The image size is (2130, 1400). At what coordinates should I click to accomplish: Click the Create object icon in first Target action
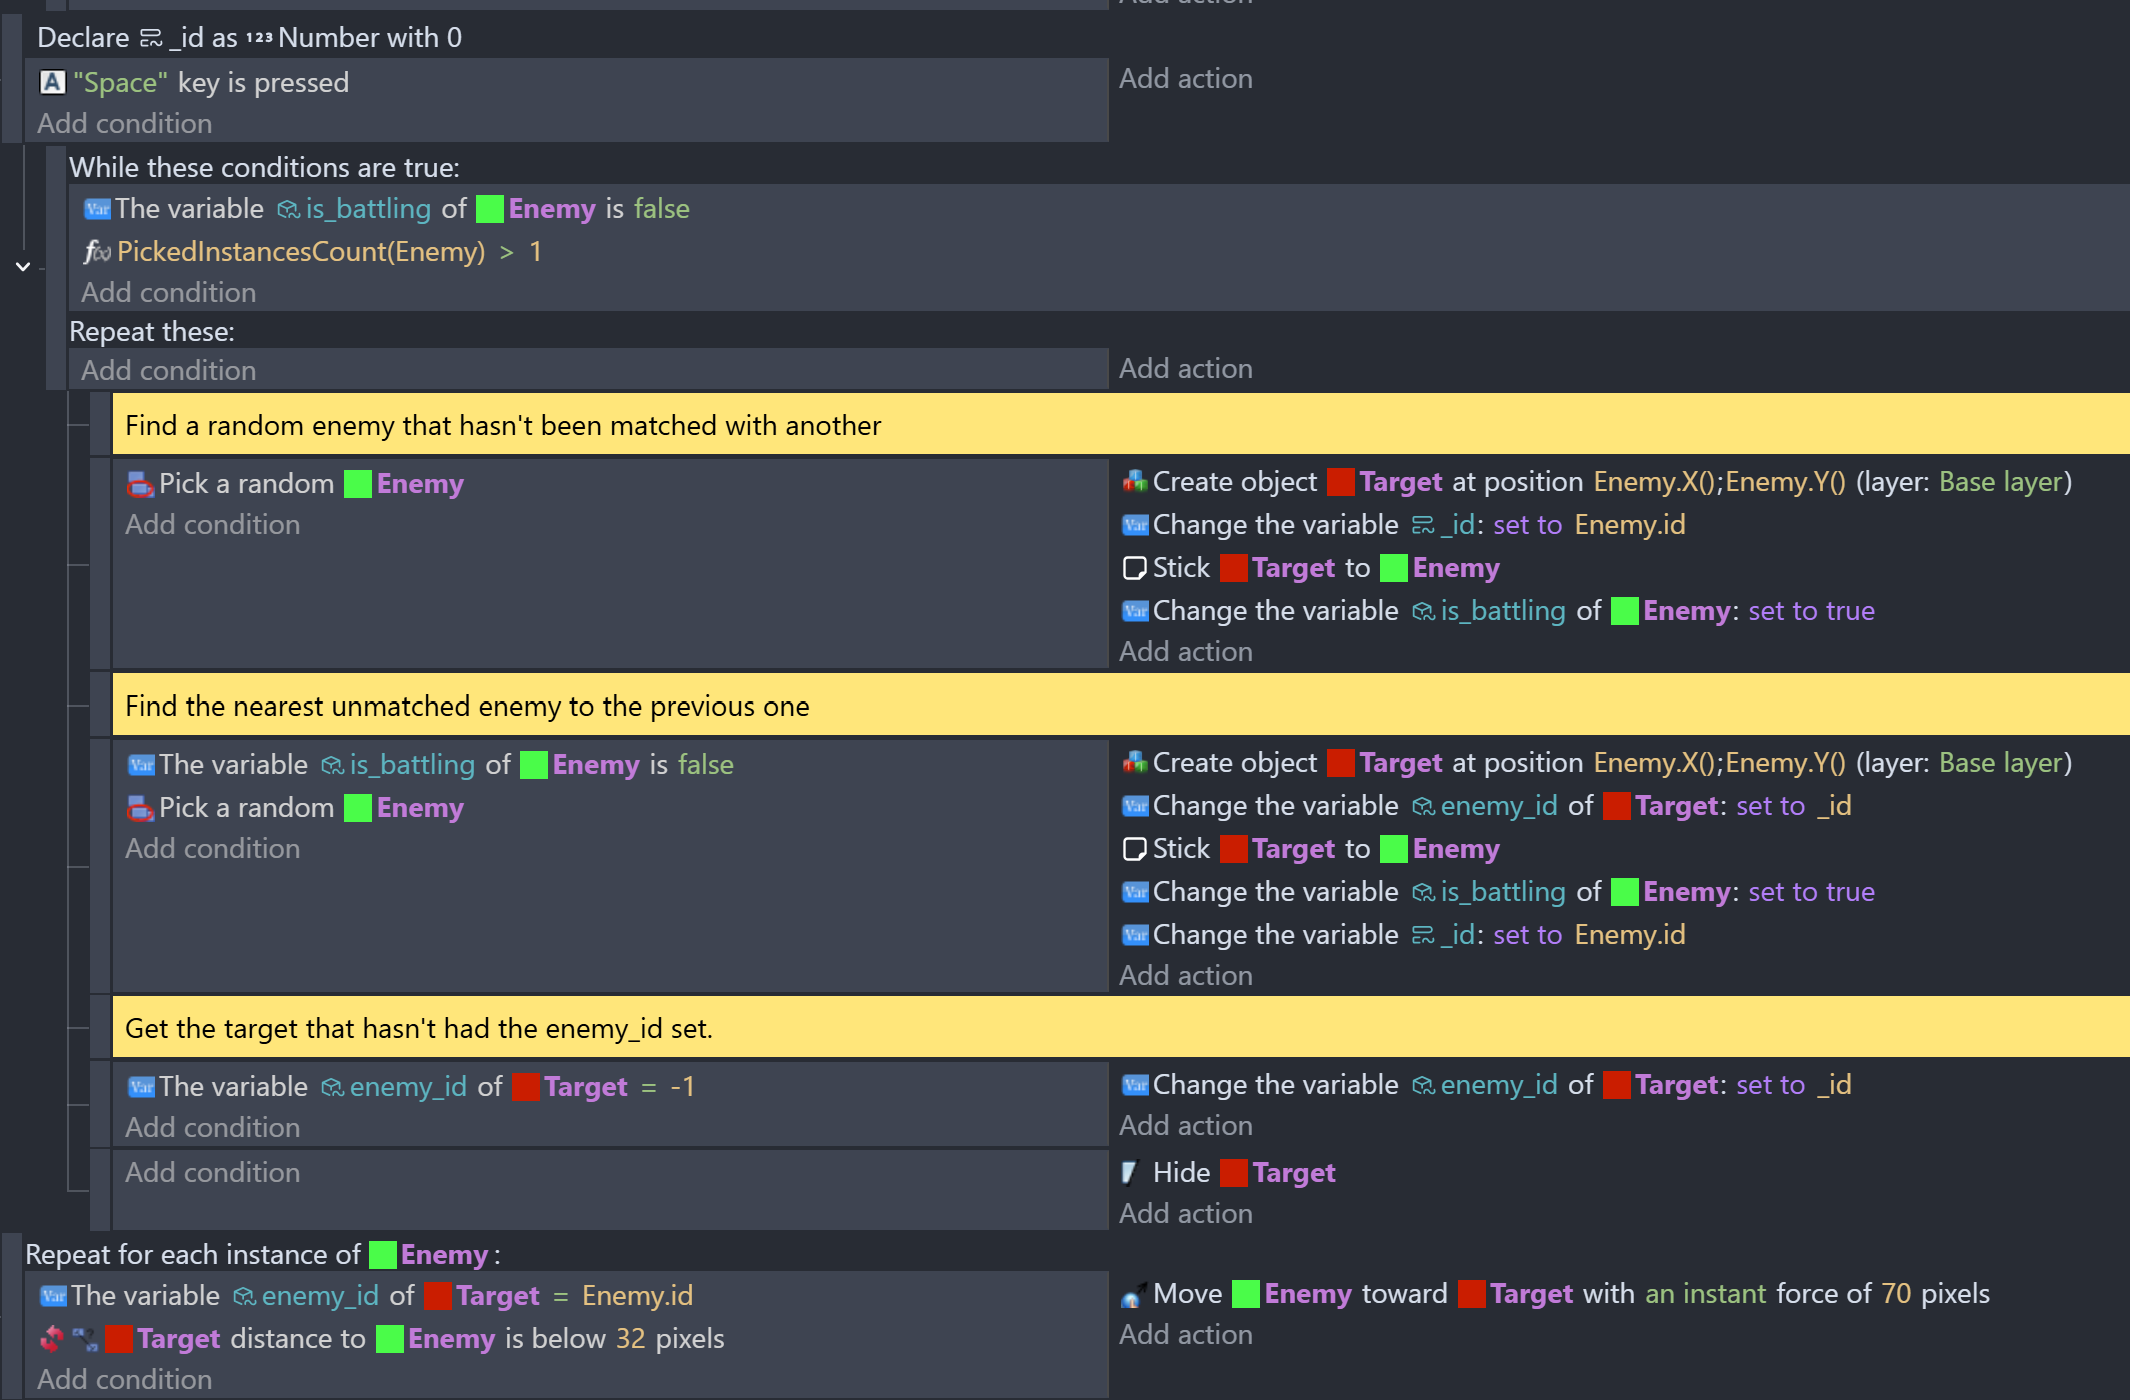click(x=1134, y=482)
